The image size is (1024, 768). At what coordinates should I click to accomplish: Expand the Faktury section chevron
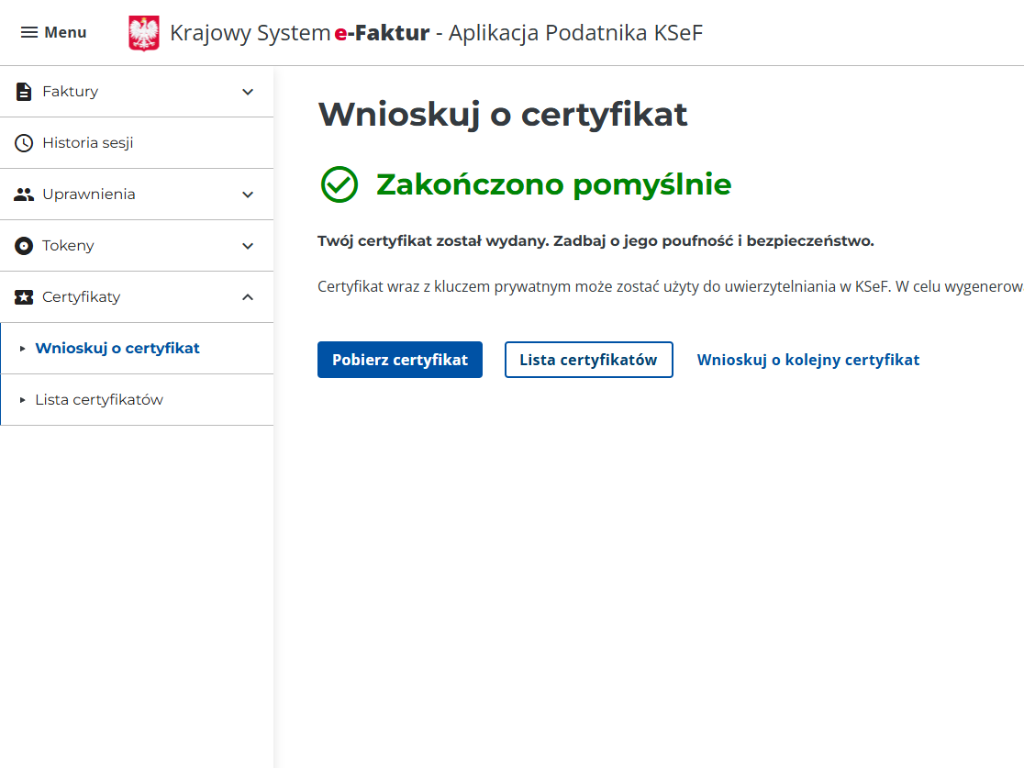pos(248,92)
